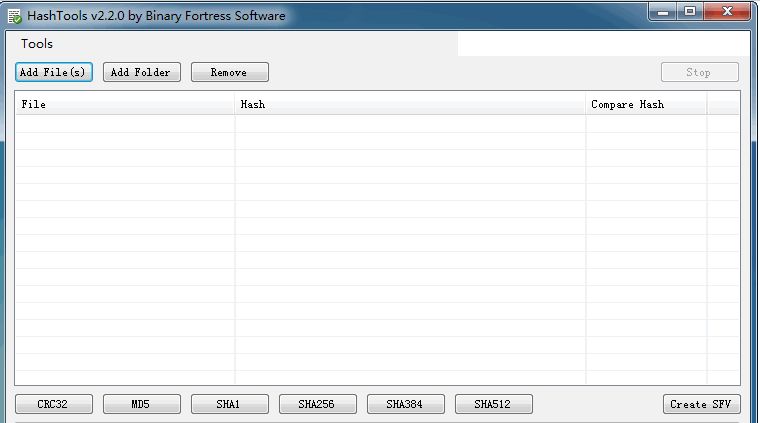Calculate MD5 hash
This screenshot has height=423, width=760.
click(142, 404)
